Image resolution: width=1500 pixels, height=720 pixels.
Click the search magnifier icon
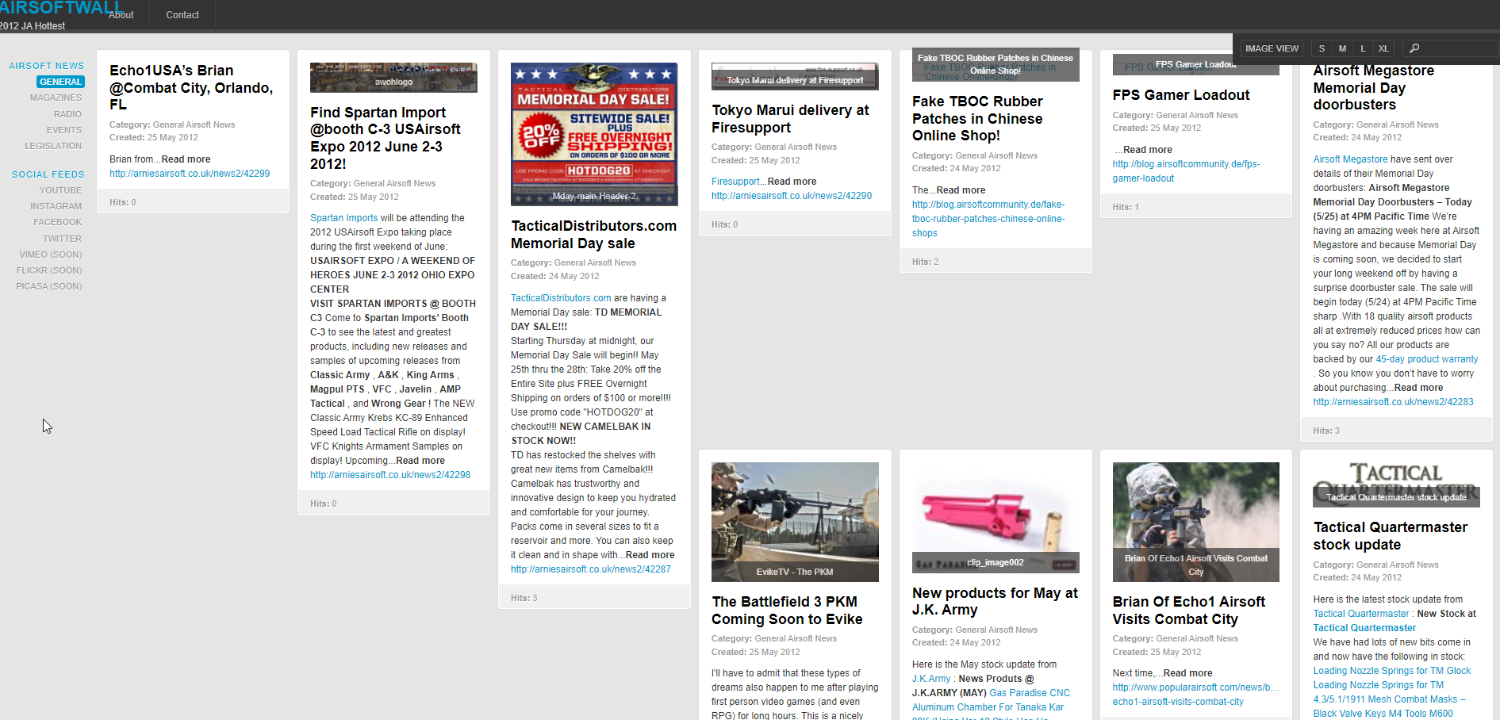(x=1414, y=48)
